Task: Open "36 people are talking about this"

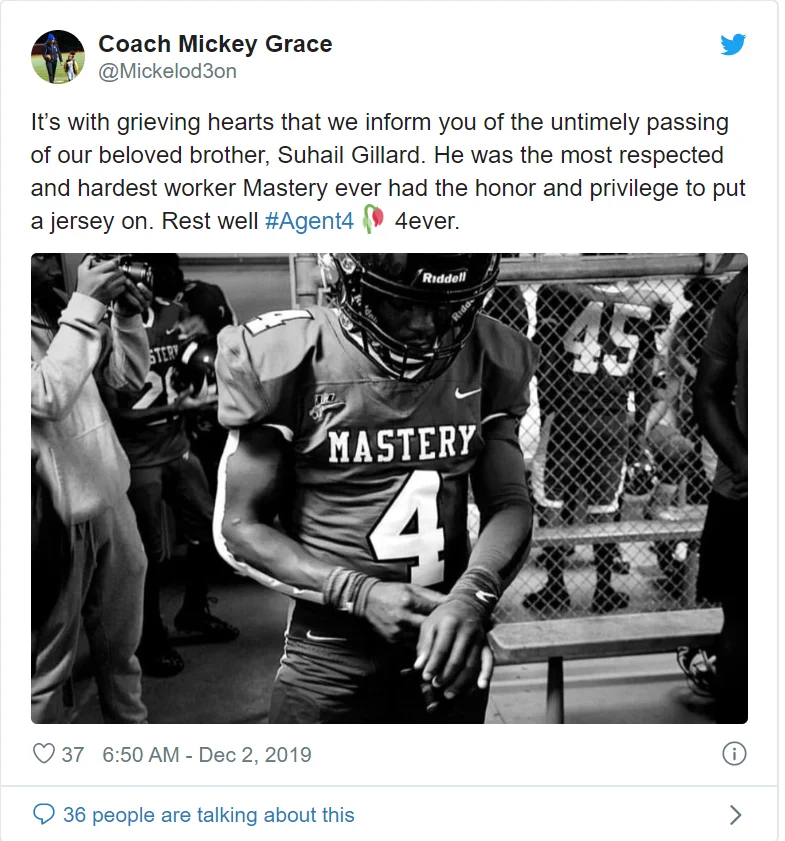Action: point(208,815)
